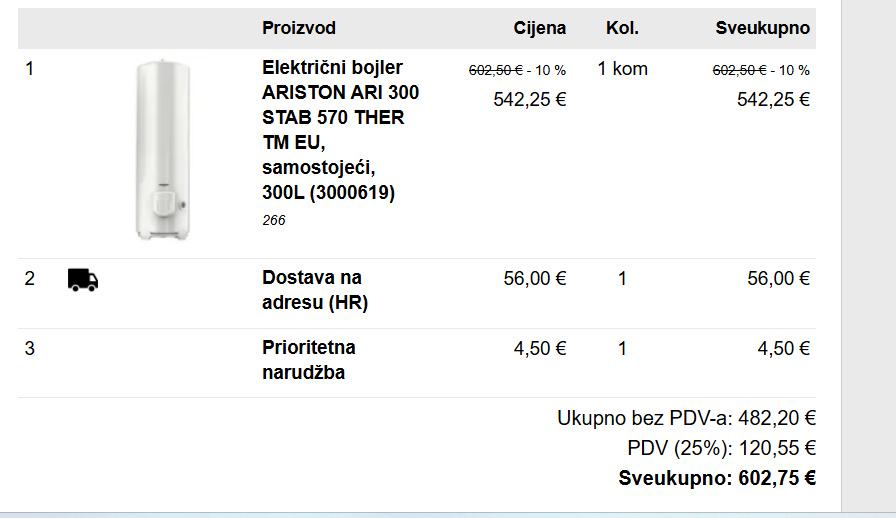896x518 pixels.
Task: Select the Prioritetna narudžba item text
Action: click(309, 360)
